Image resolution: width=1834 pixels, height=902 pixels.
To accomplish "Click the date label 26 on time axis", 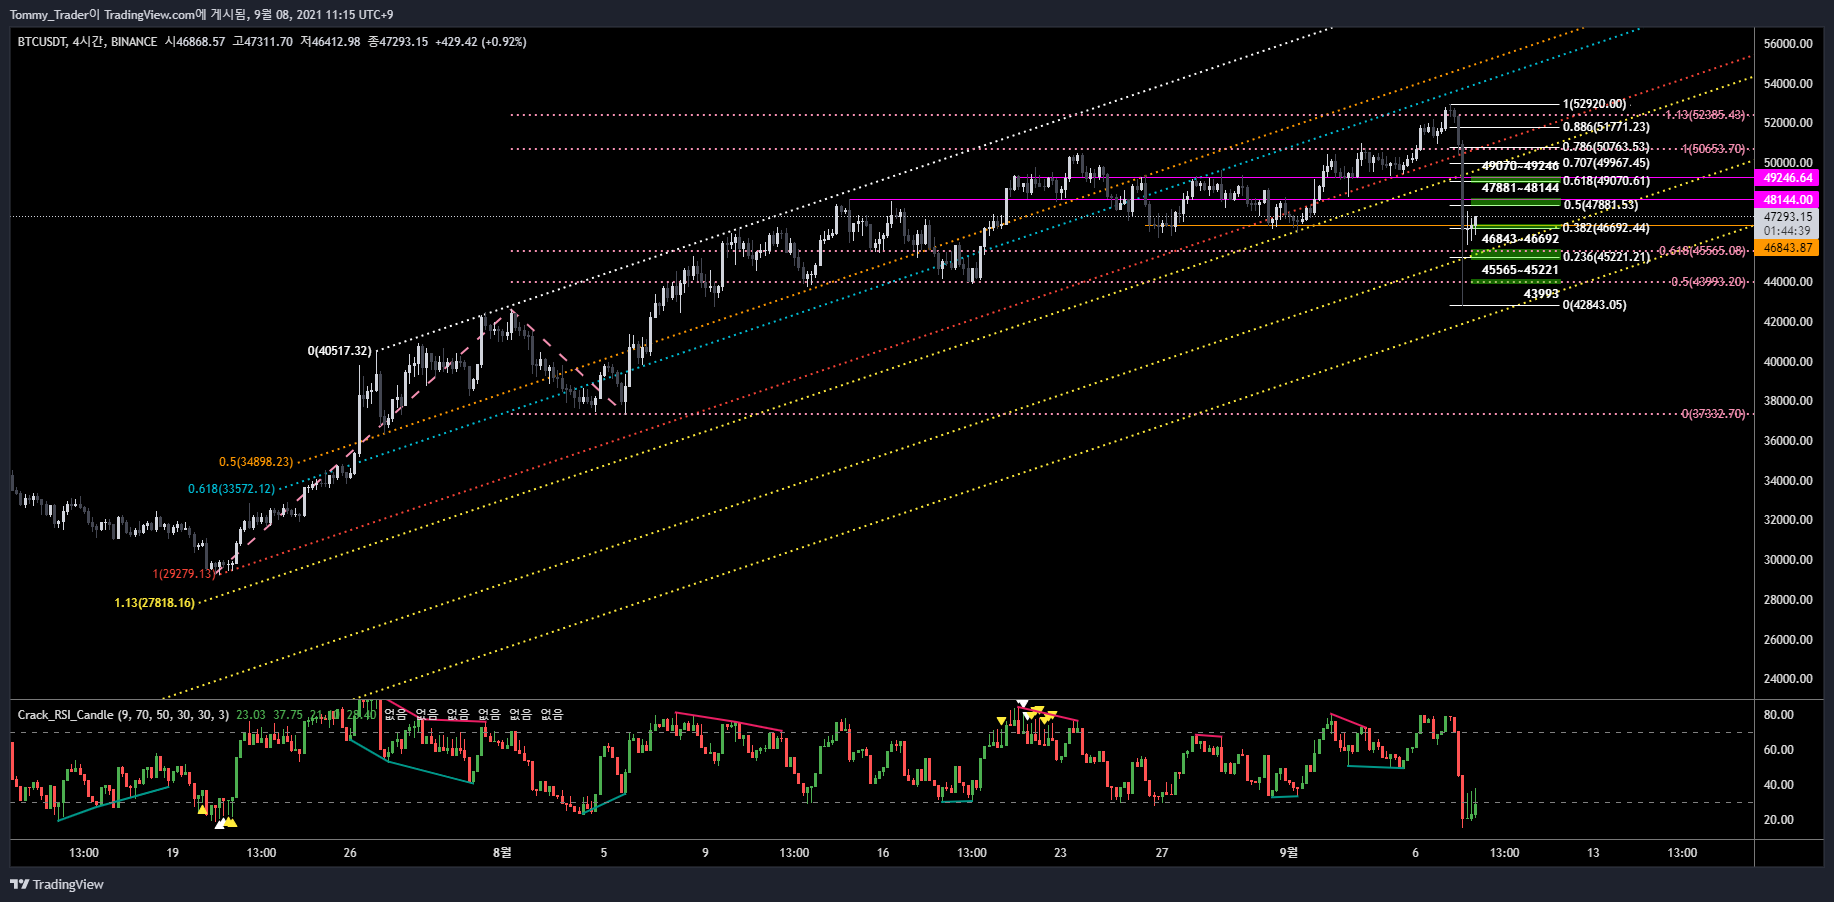I will pyautogui.click(x=350, y=853).
